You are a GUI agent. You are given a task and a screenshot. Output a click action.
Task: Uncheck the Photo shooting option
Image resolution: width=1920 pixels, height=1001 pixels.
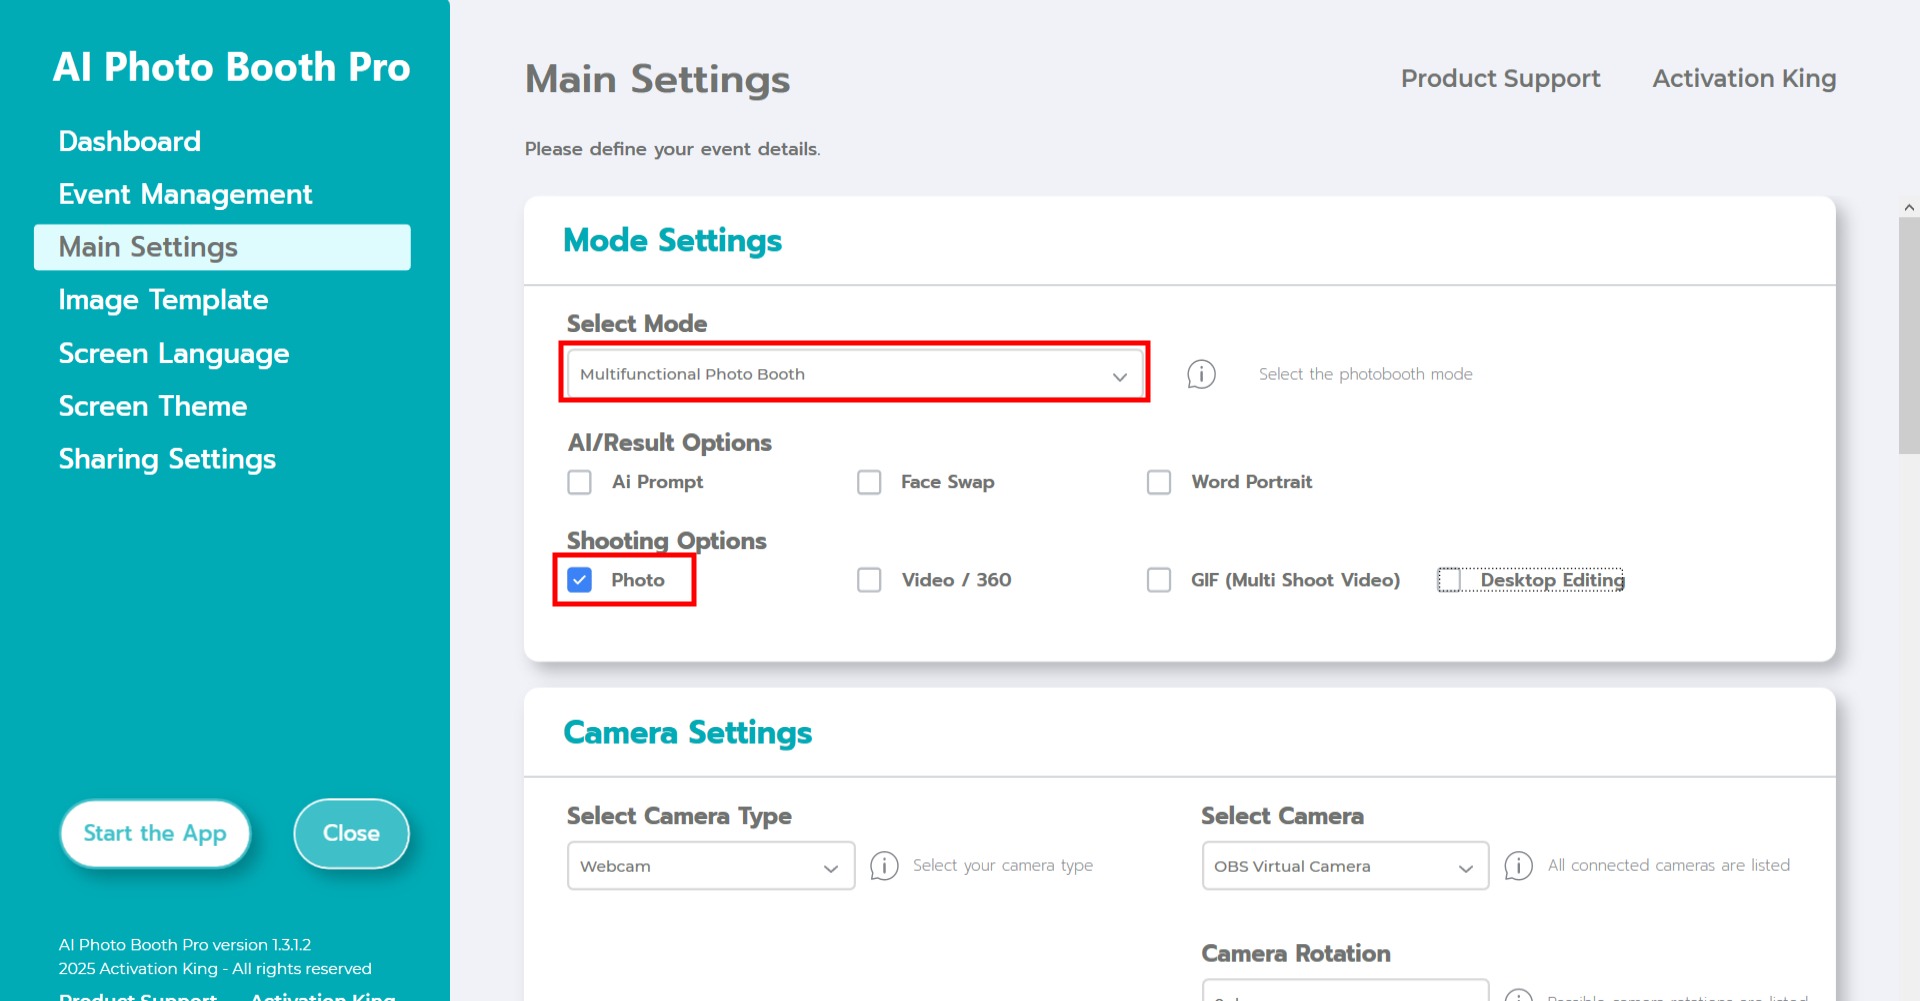pyautogui.click(x=580, y=580)
